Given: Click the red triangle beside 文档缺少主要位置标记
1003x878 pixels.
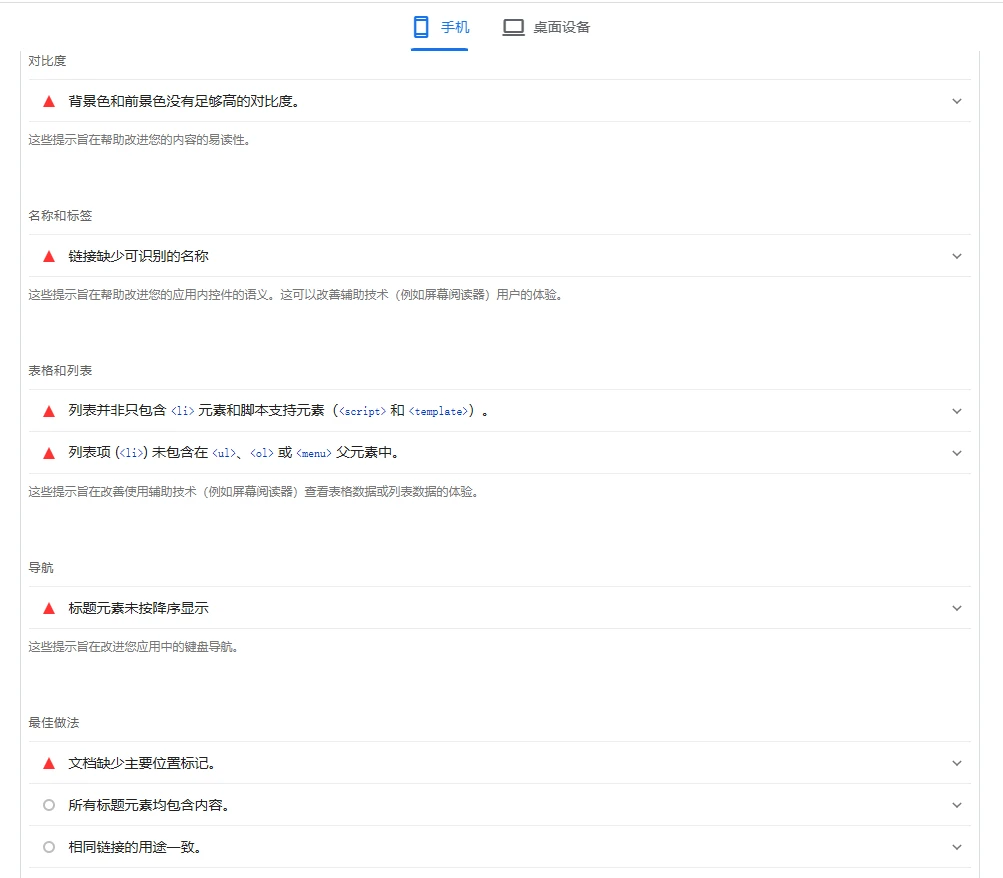Looking at the screenshot, I should (49, 763).
